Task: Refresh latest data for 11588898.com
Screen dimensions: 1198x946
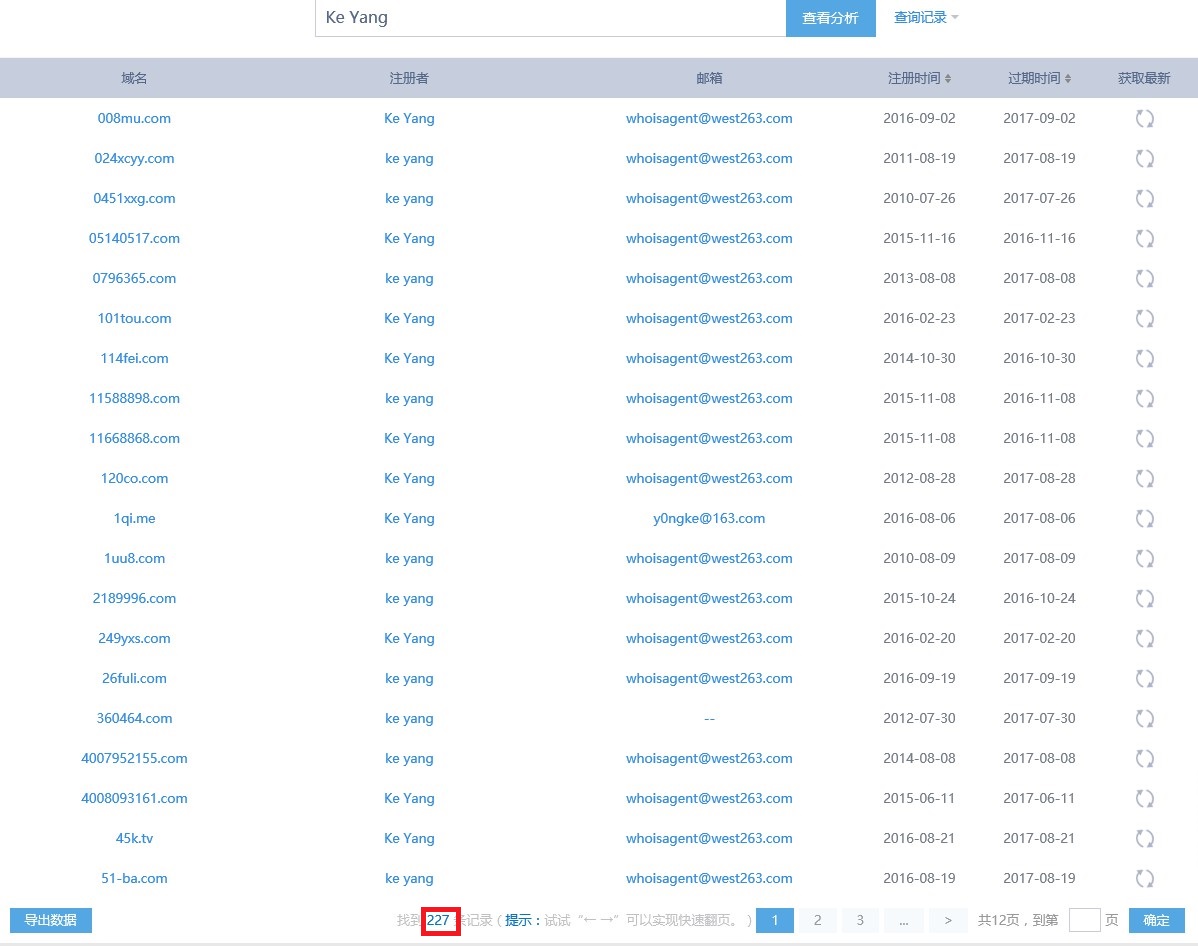Action: pyautogui.click(x=1144, y=398)
